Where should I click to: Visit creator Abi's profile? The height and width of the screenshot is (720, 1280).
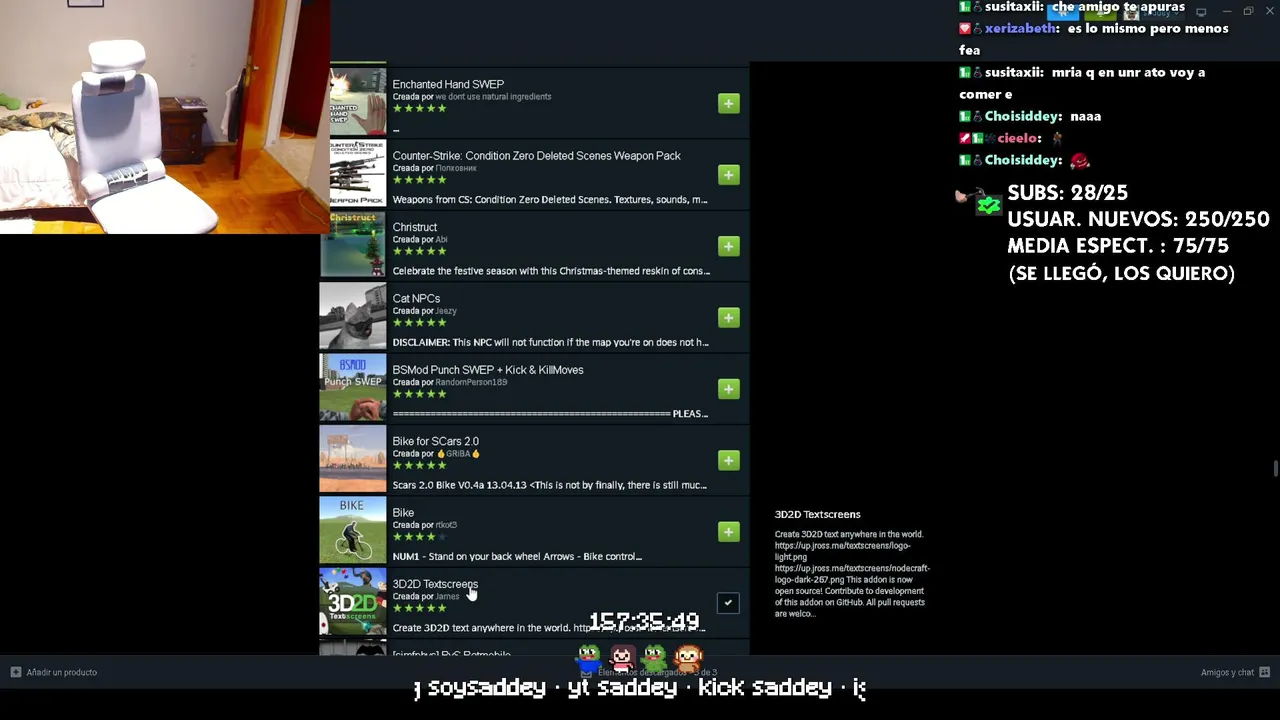(441, 240)
